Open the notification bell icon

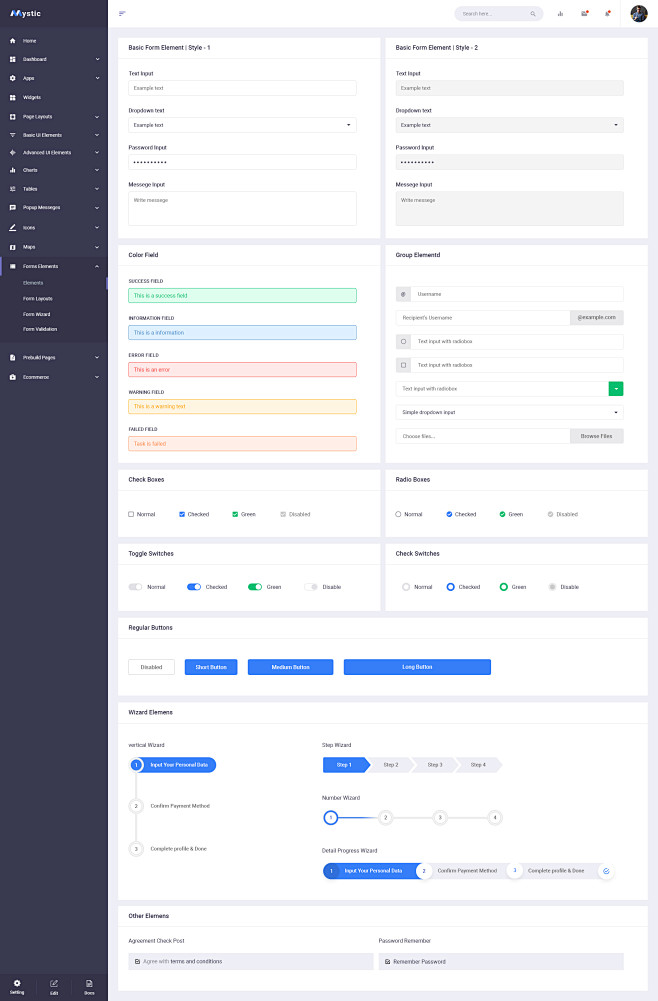(607, 14)
